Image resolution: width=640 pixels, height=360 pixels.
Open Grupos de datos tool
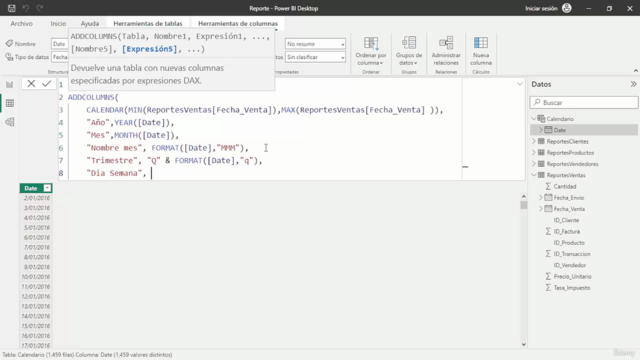pyautogui.click(x=409, y=51)
